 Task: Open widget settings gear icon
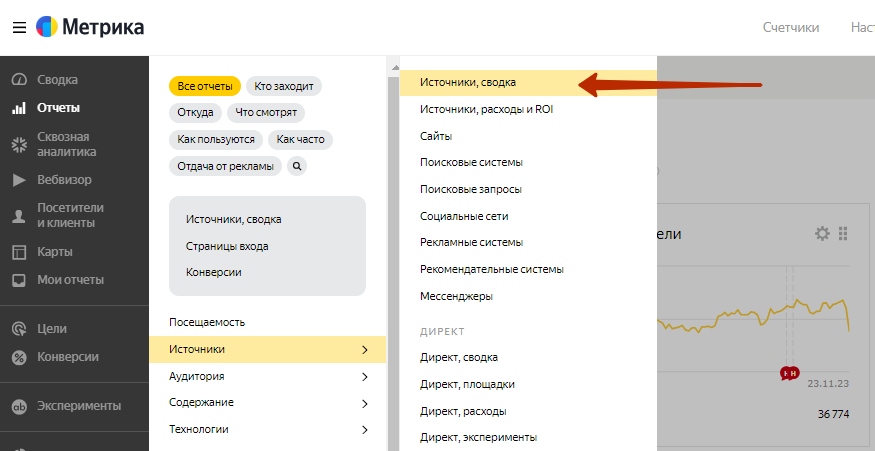point(822,233)
